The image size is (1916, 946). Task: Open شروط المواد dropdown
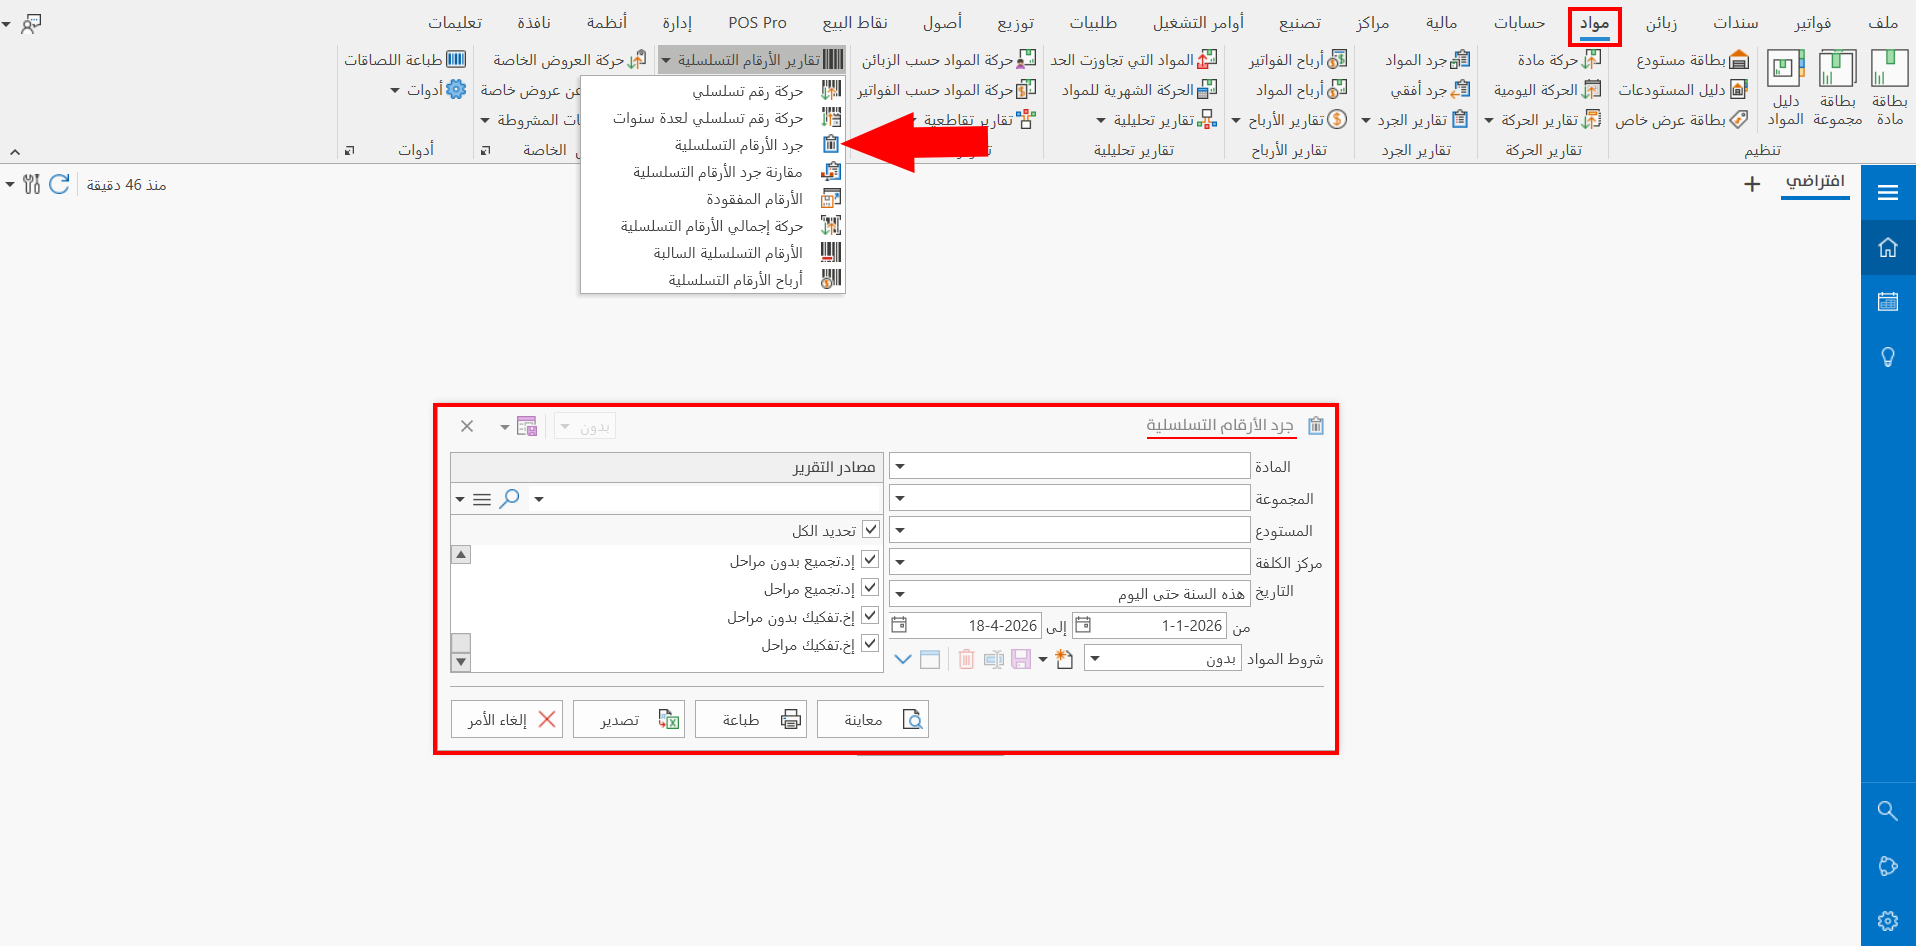[x=1095, y=659]
